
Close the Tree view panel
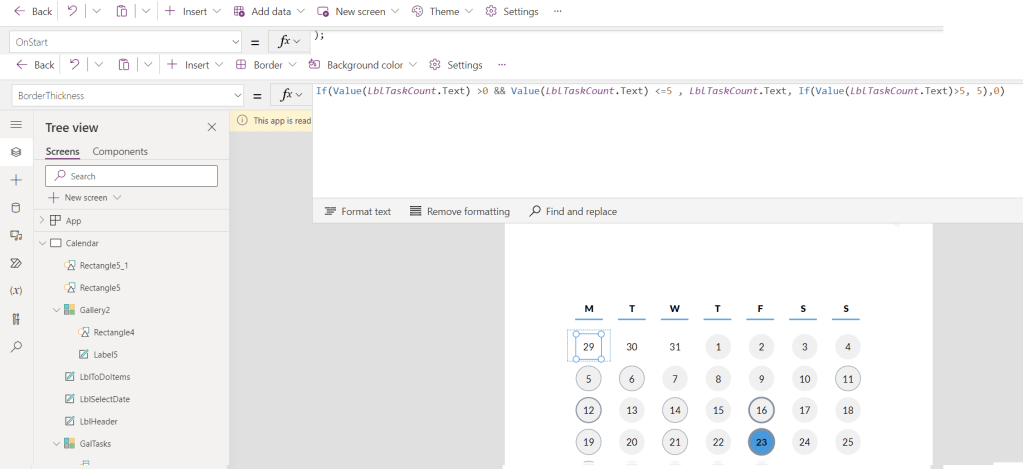[211, 127]
